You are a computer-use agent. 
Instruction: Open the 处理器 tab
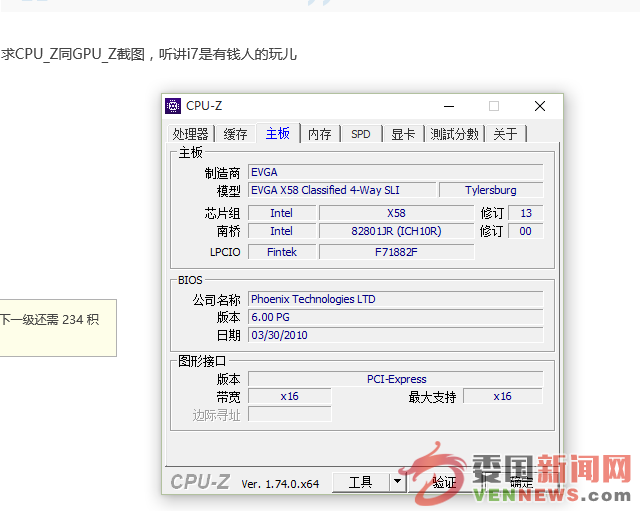(190, 134)
